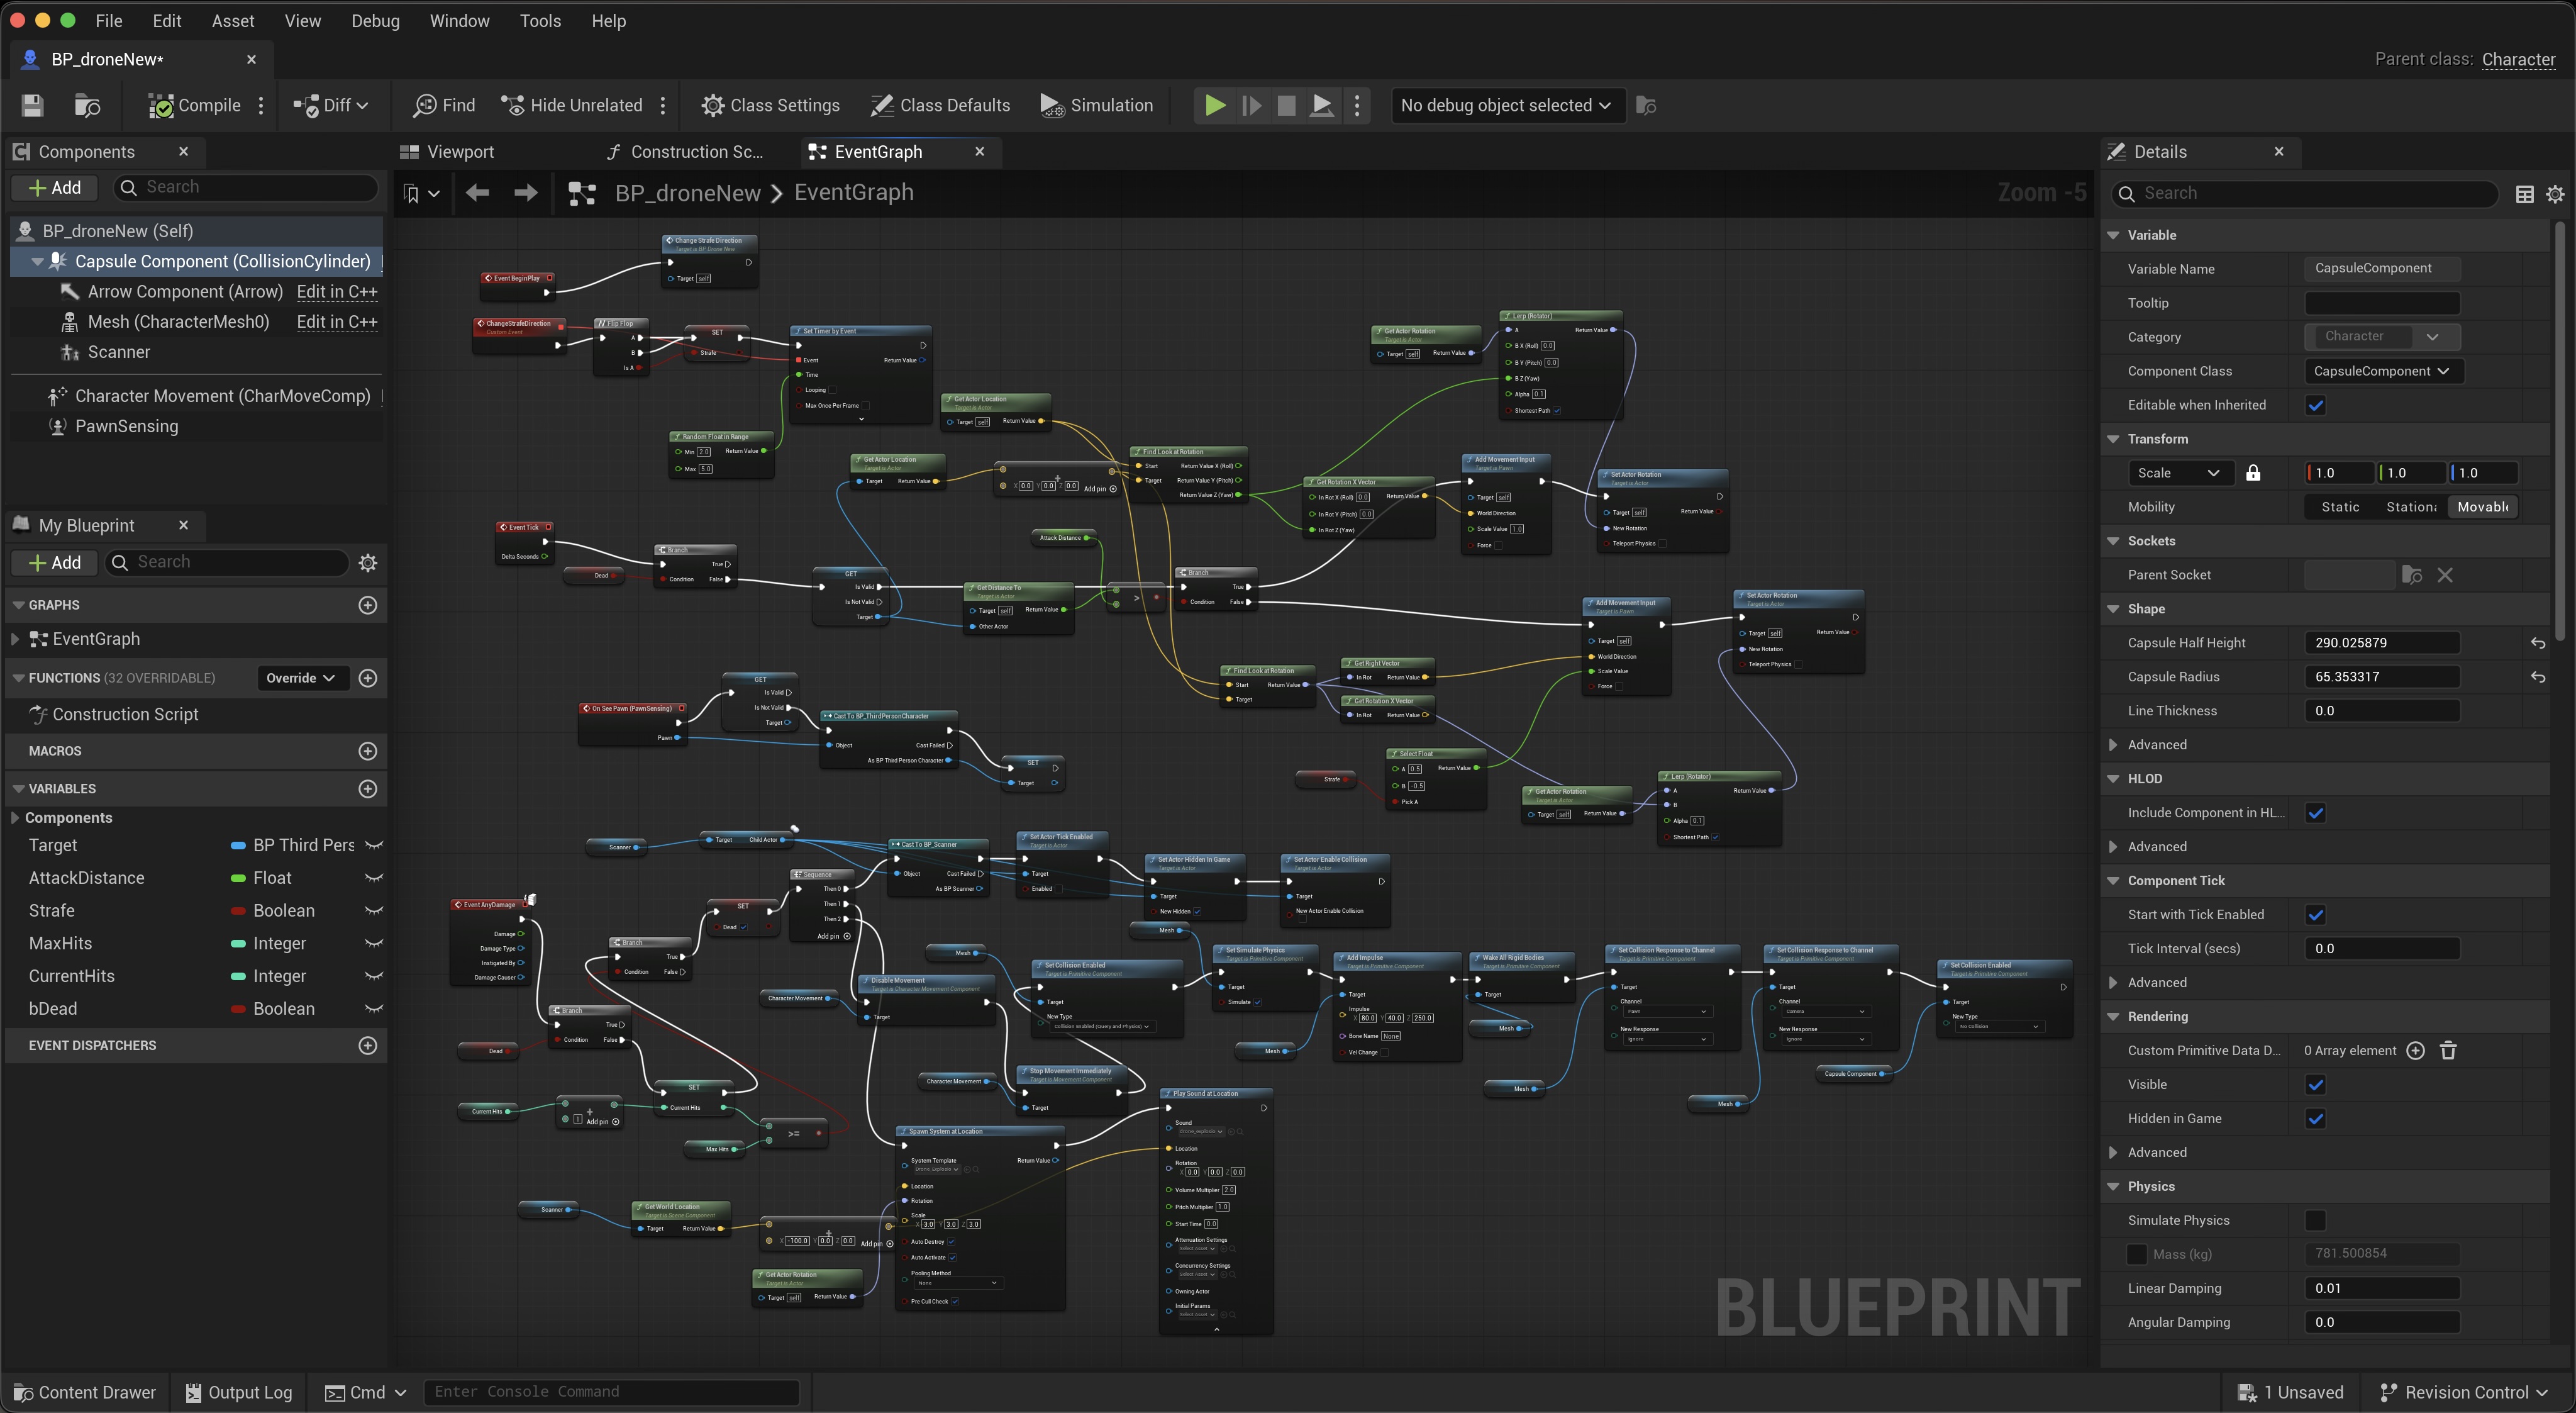Open the Character parent class link
Image resolution: width=2576 pixels, height=1413 pixels.
[2518, 59]
